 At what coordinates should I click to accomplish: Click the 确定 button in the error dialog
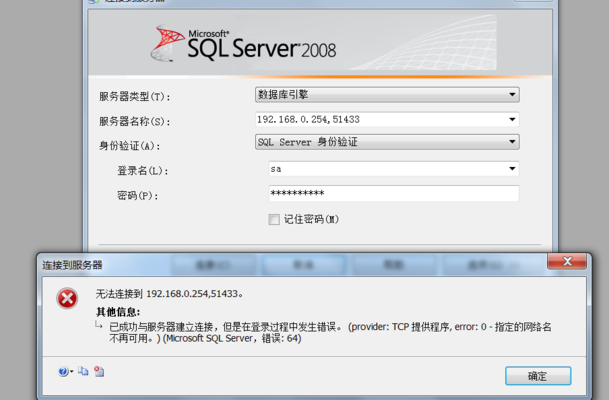[x=538, y=376]
